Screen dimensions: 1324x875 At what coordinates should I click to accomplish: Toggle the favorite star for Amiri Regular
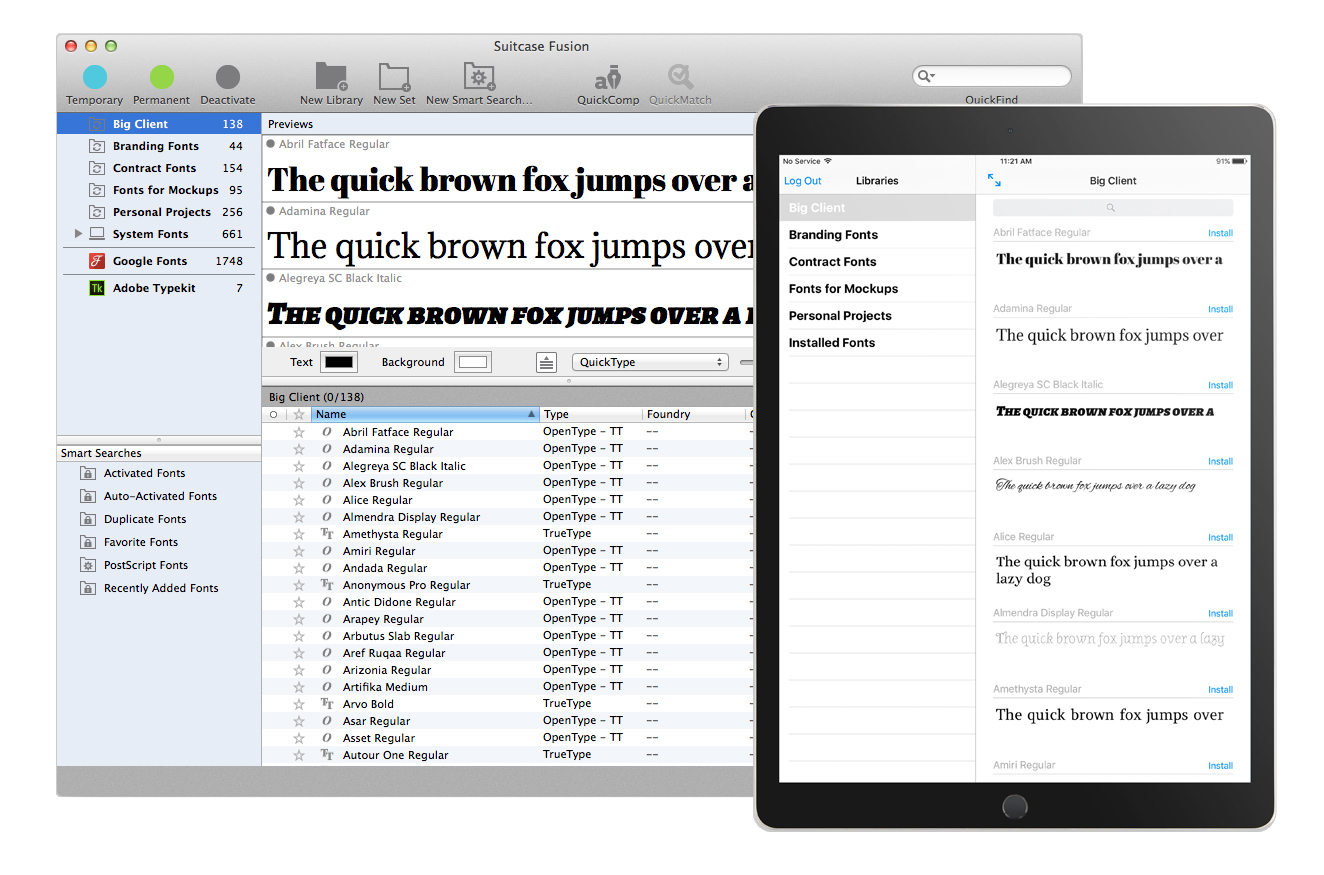coord(298,551)
